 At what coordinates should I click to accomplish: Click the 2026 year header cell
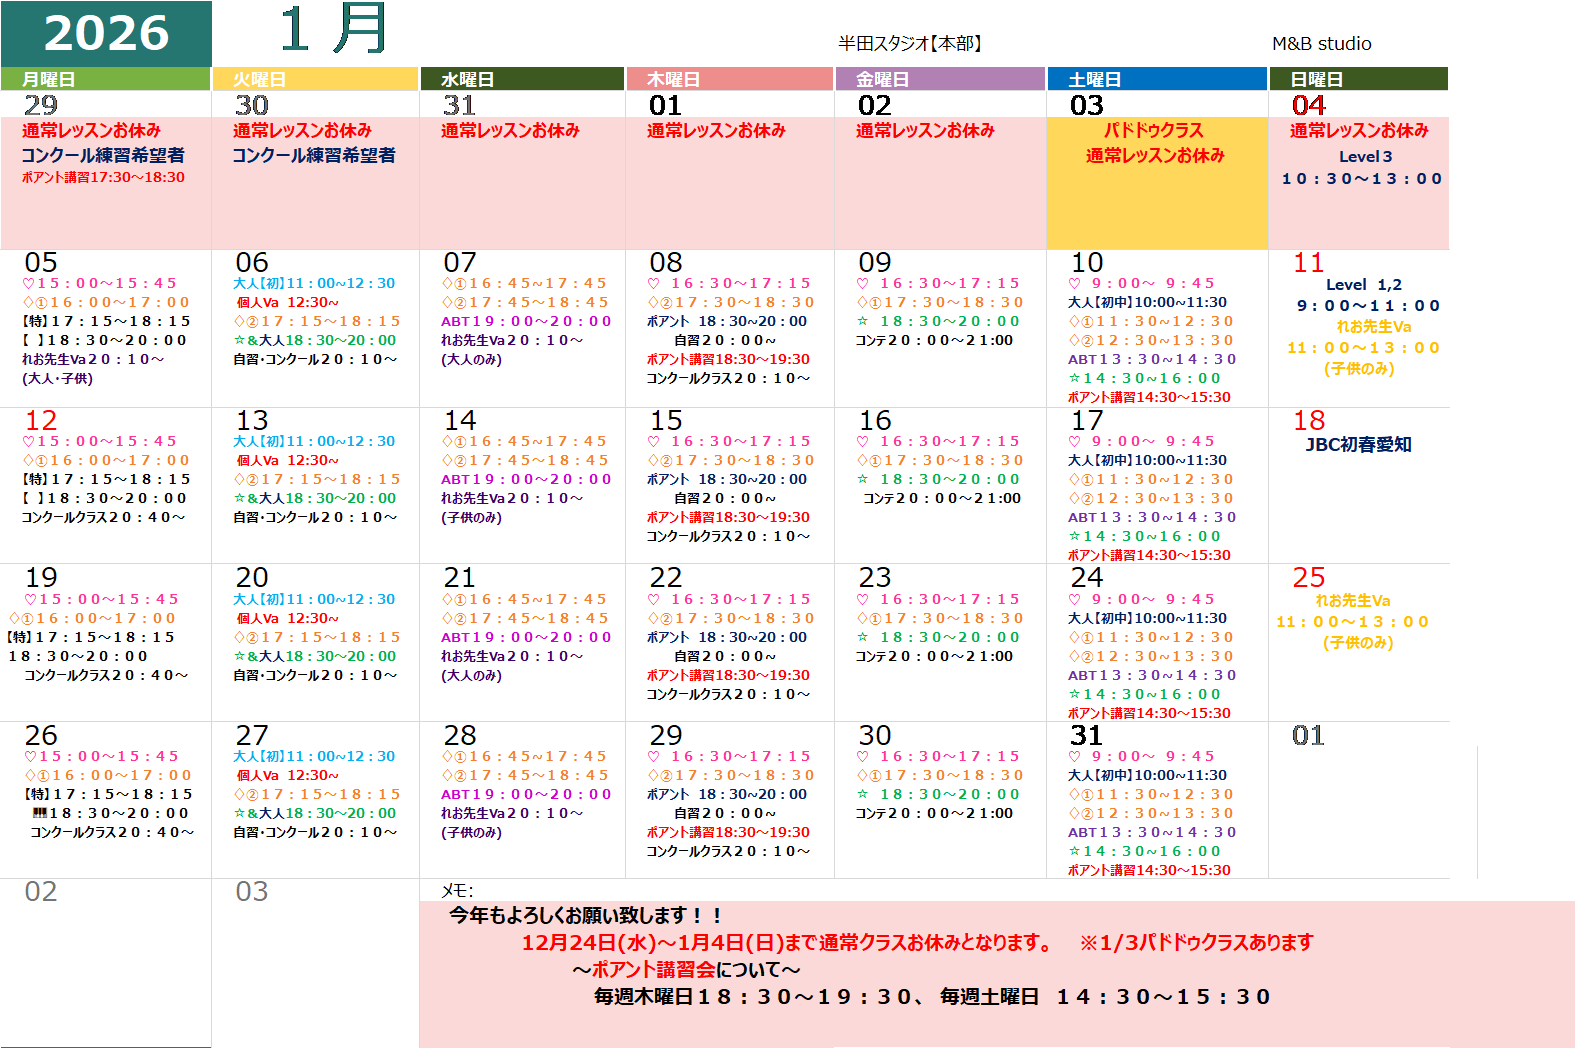106,33
